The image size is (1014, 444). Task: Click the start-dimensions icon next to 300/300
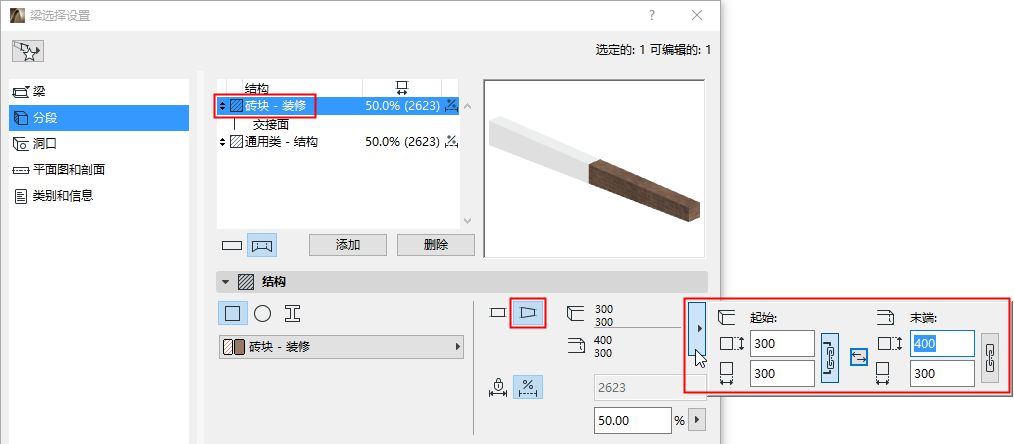click(574, 313)
